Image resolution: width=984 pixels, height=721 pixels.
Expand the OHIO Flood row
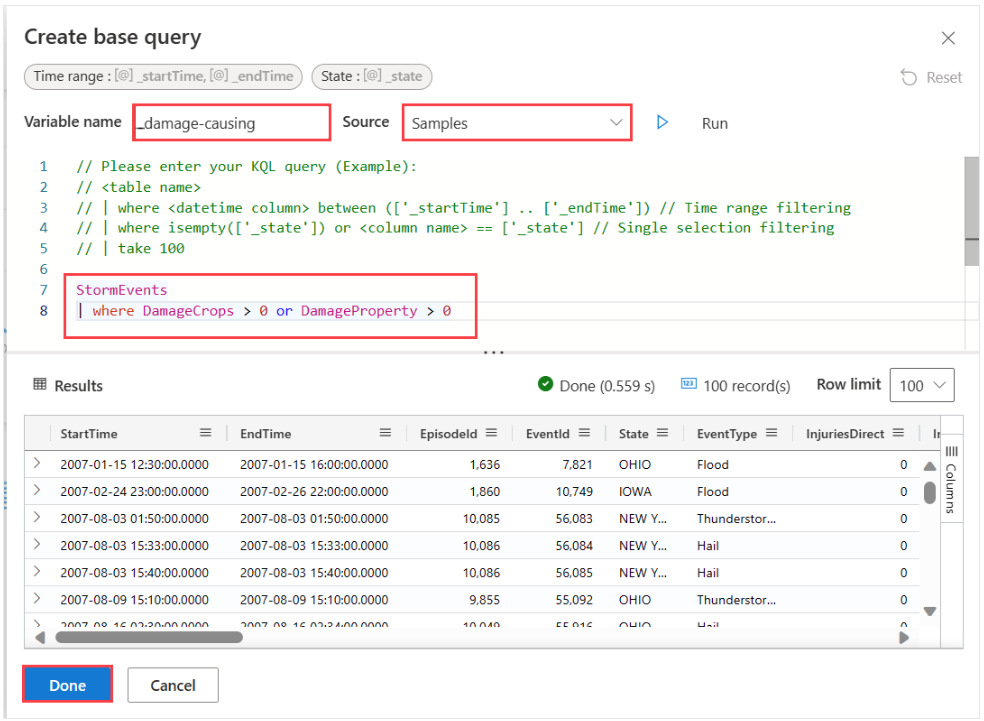pos(37,463)
